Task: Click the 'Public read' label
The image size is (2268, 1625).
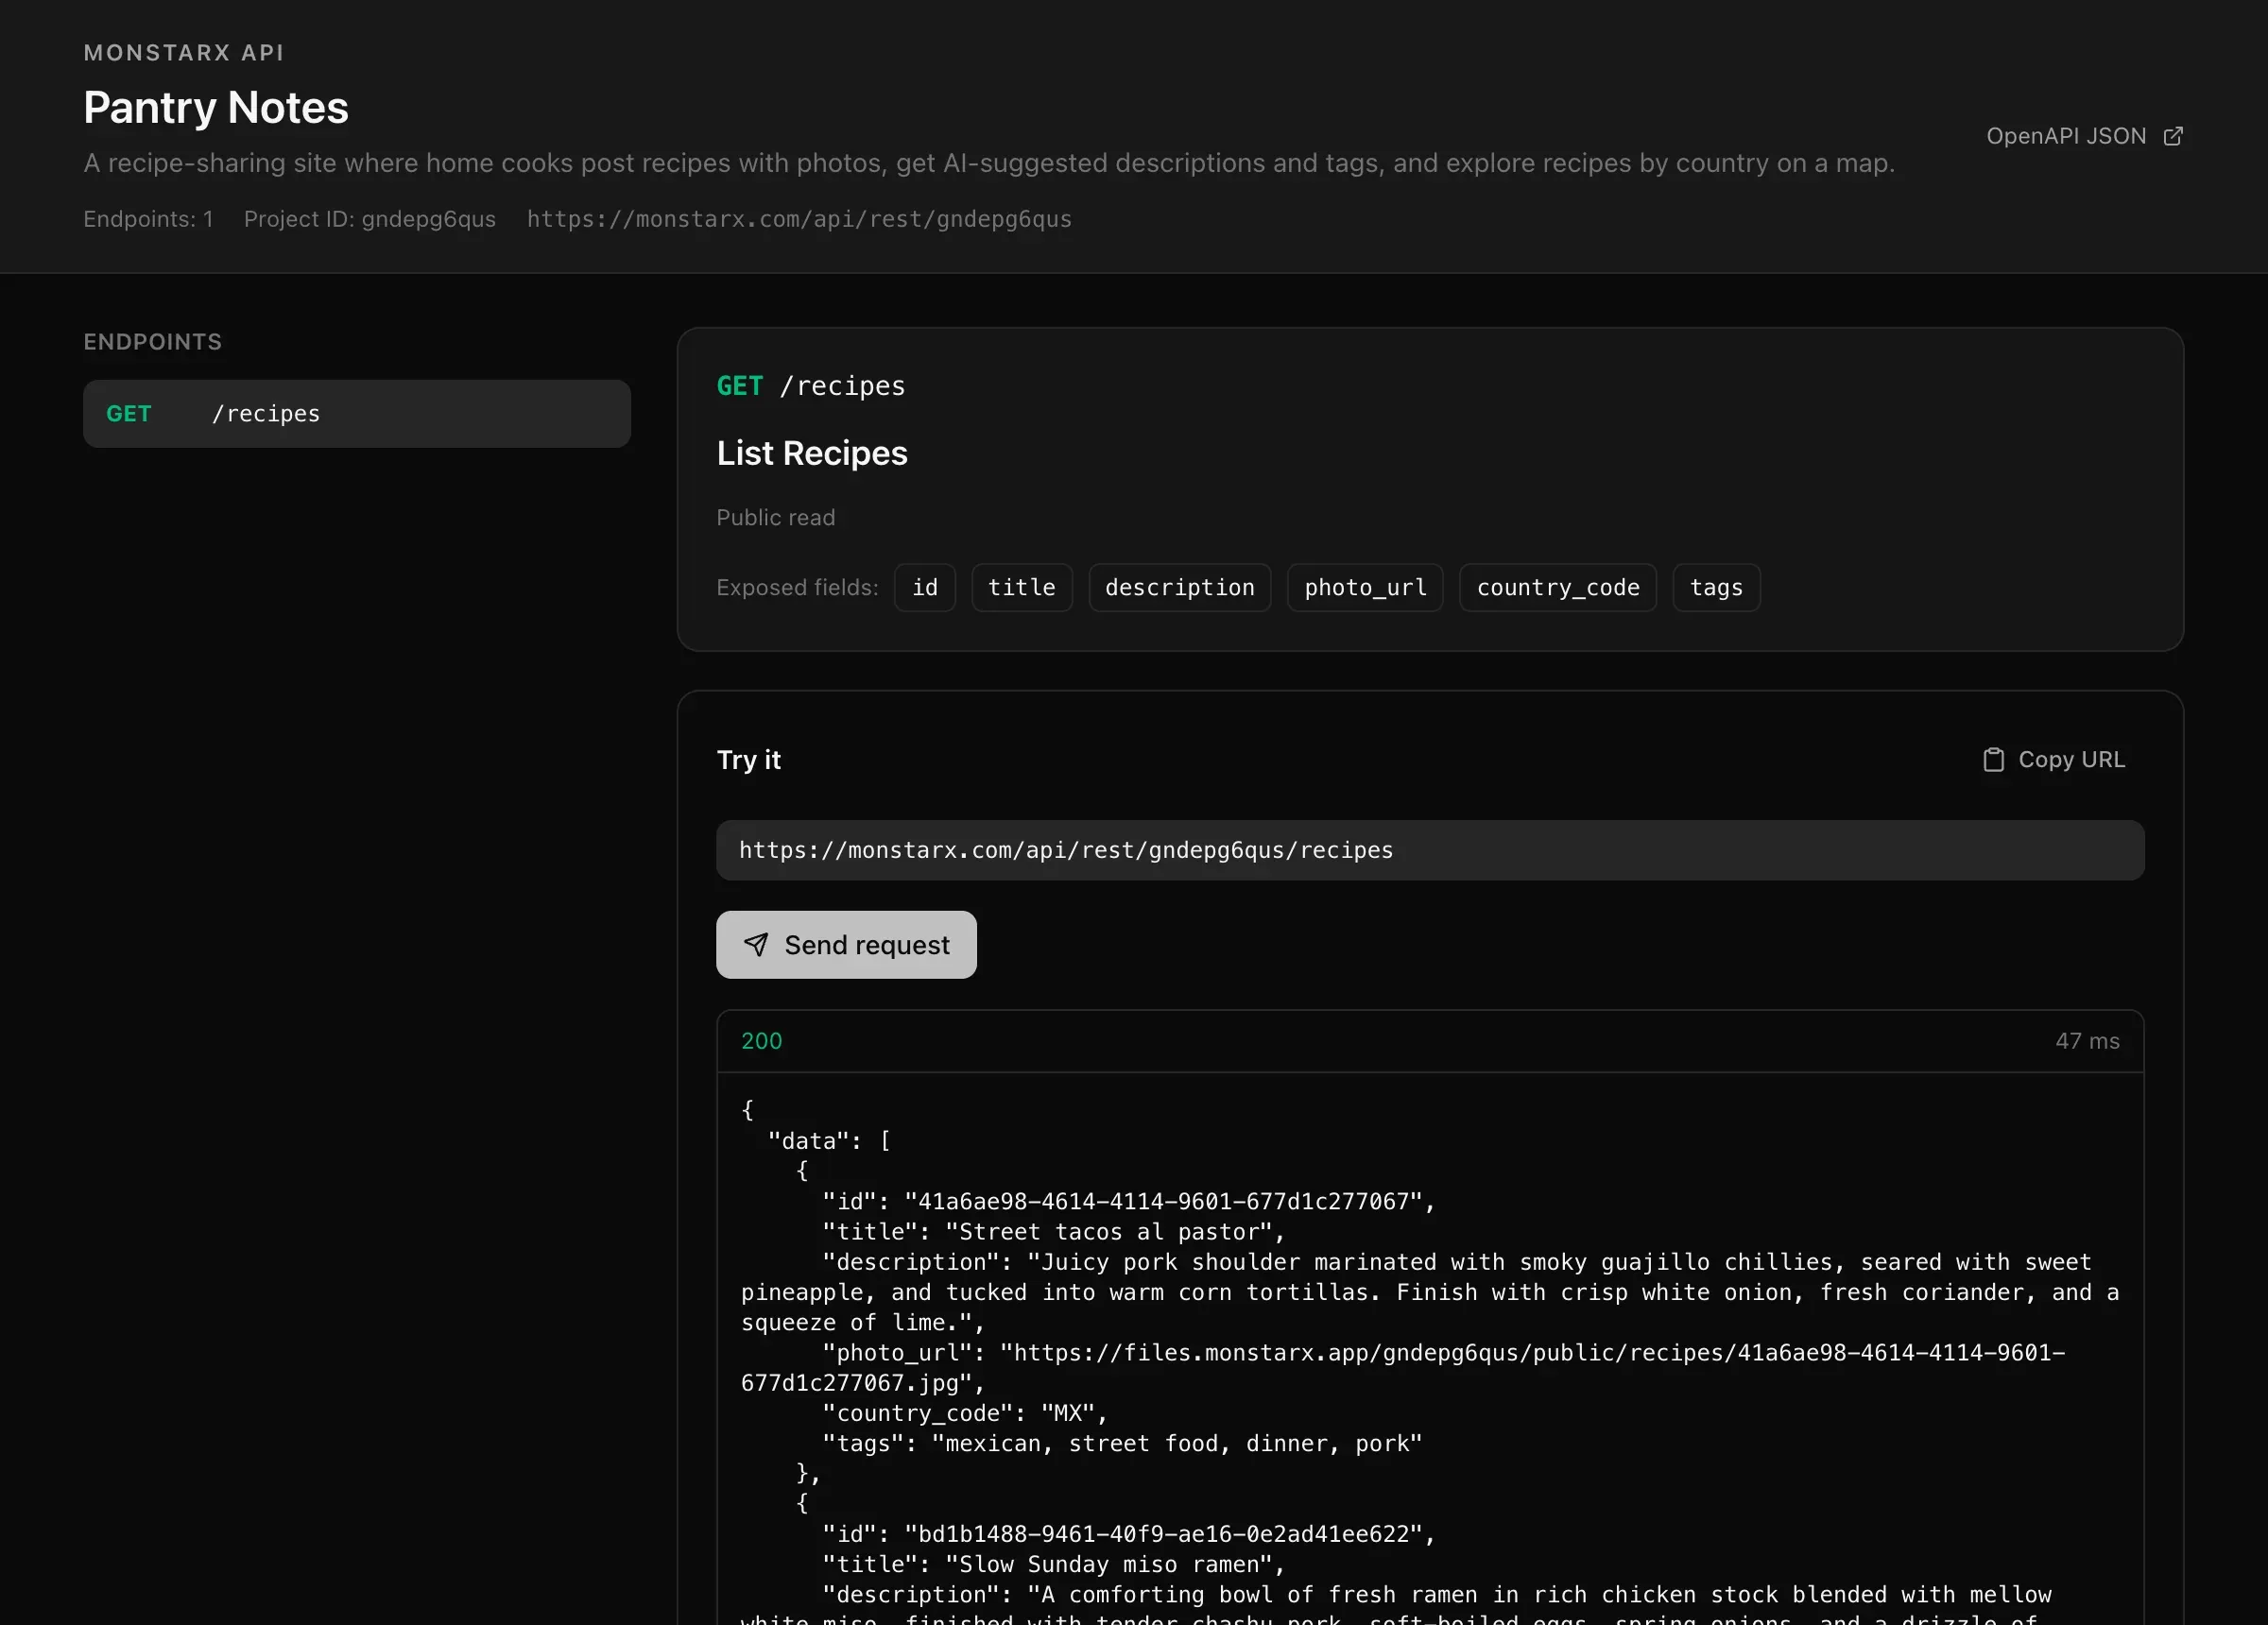Action: pos(776,517)
